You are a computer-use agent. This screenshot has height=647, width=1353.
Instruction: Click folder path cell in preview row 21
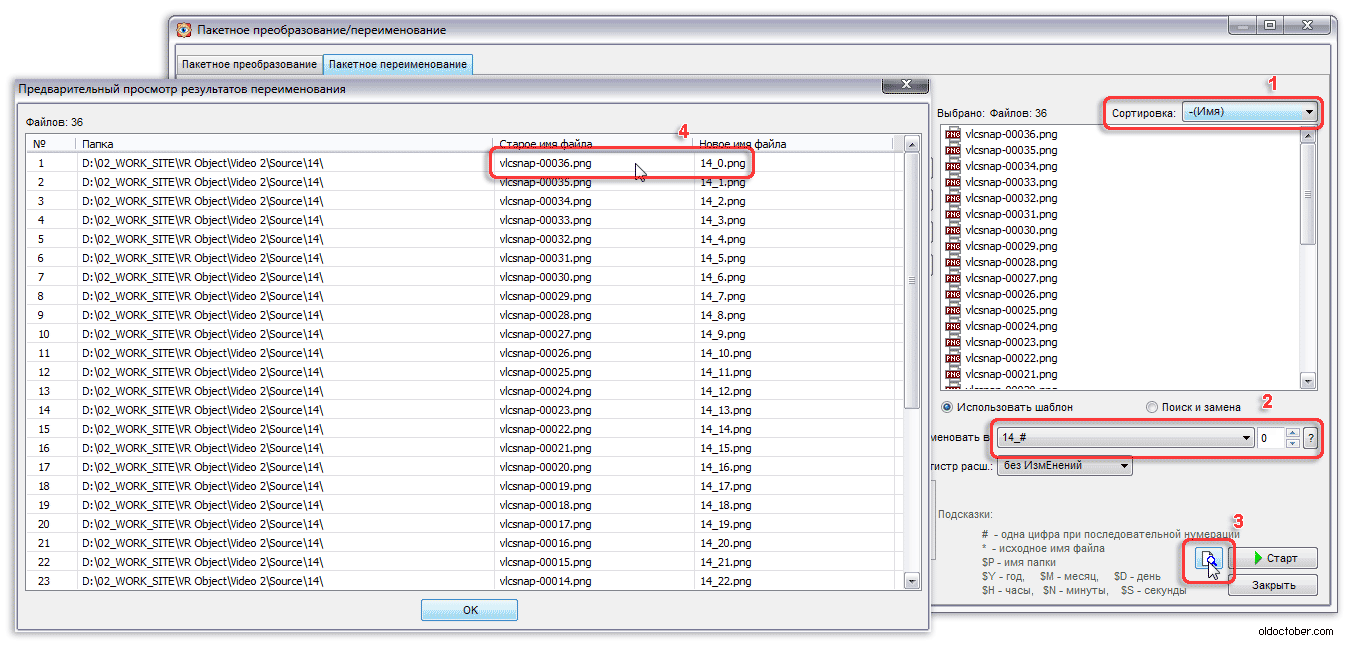point(202,543)
